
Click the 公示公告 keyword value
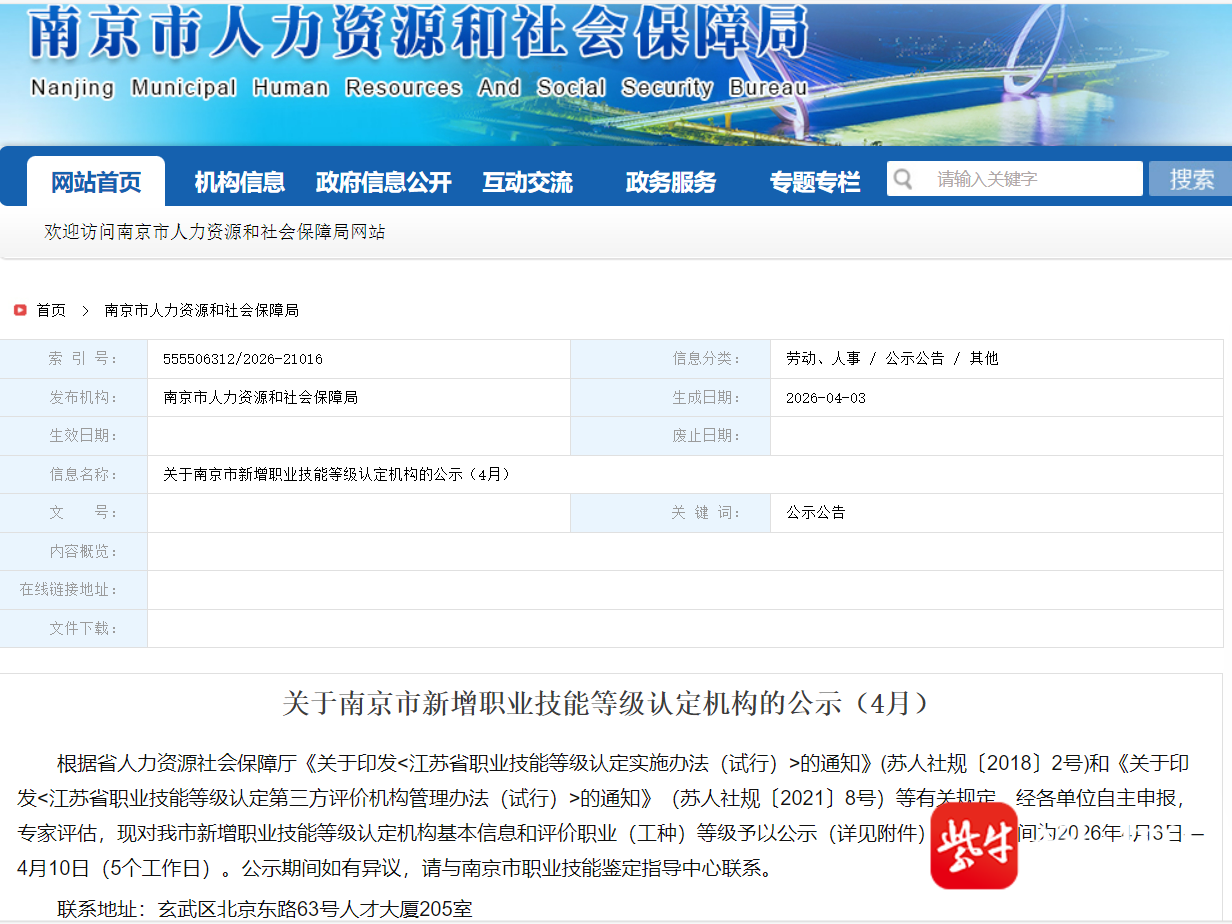point(815,513)
